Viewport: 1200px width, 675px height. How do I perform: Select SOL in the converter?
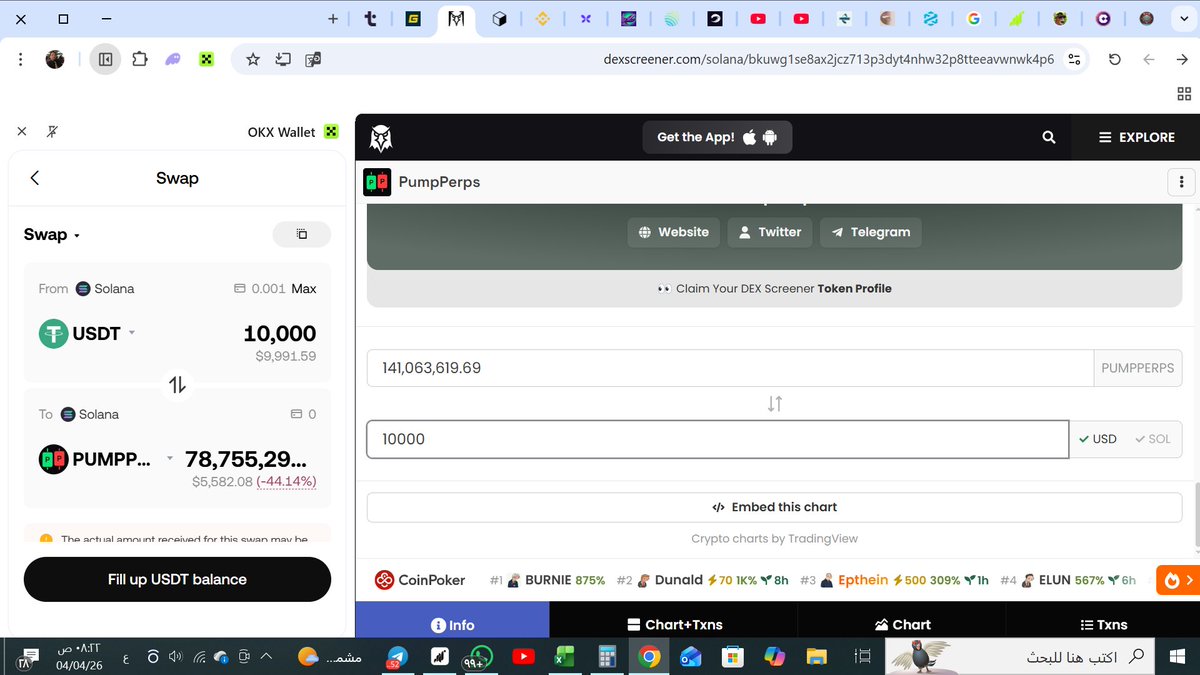[x=1153, y=439]
